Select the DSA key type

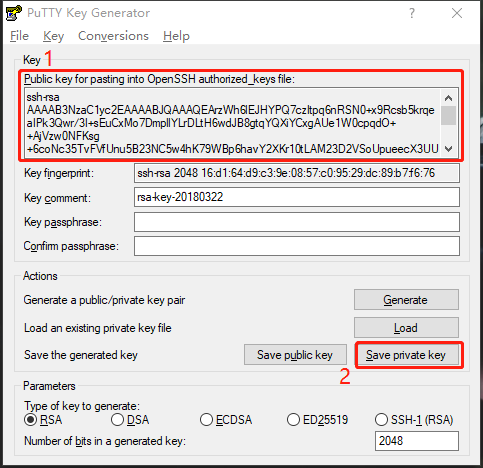(x=117, y=419)
